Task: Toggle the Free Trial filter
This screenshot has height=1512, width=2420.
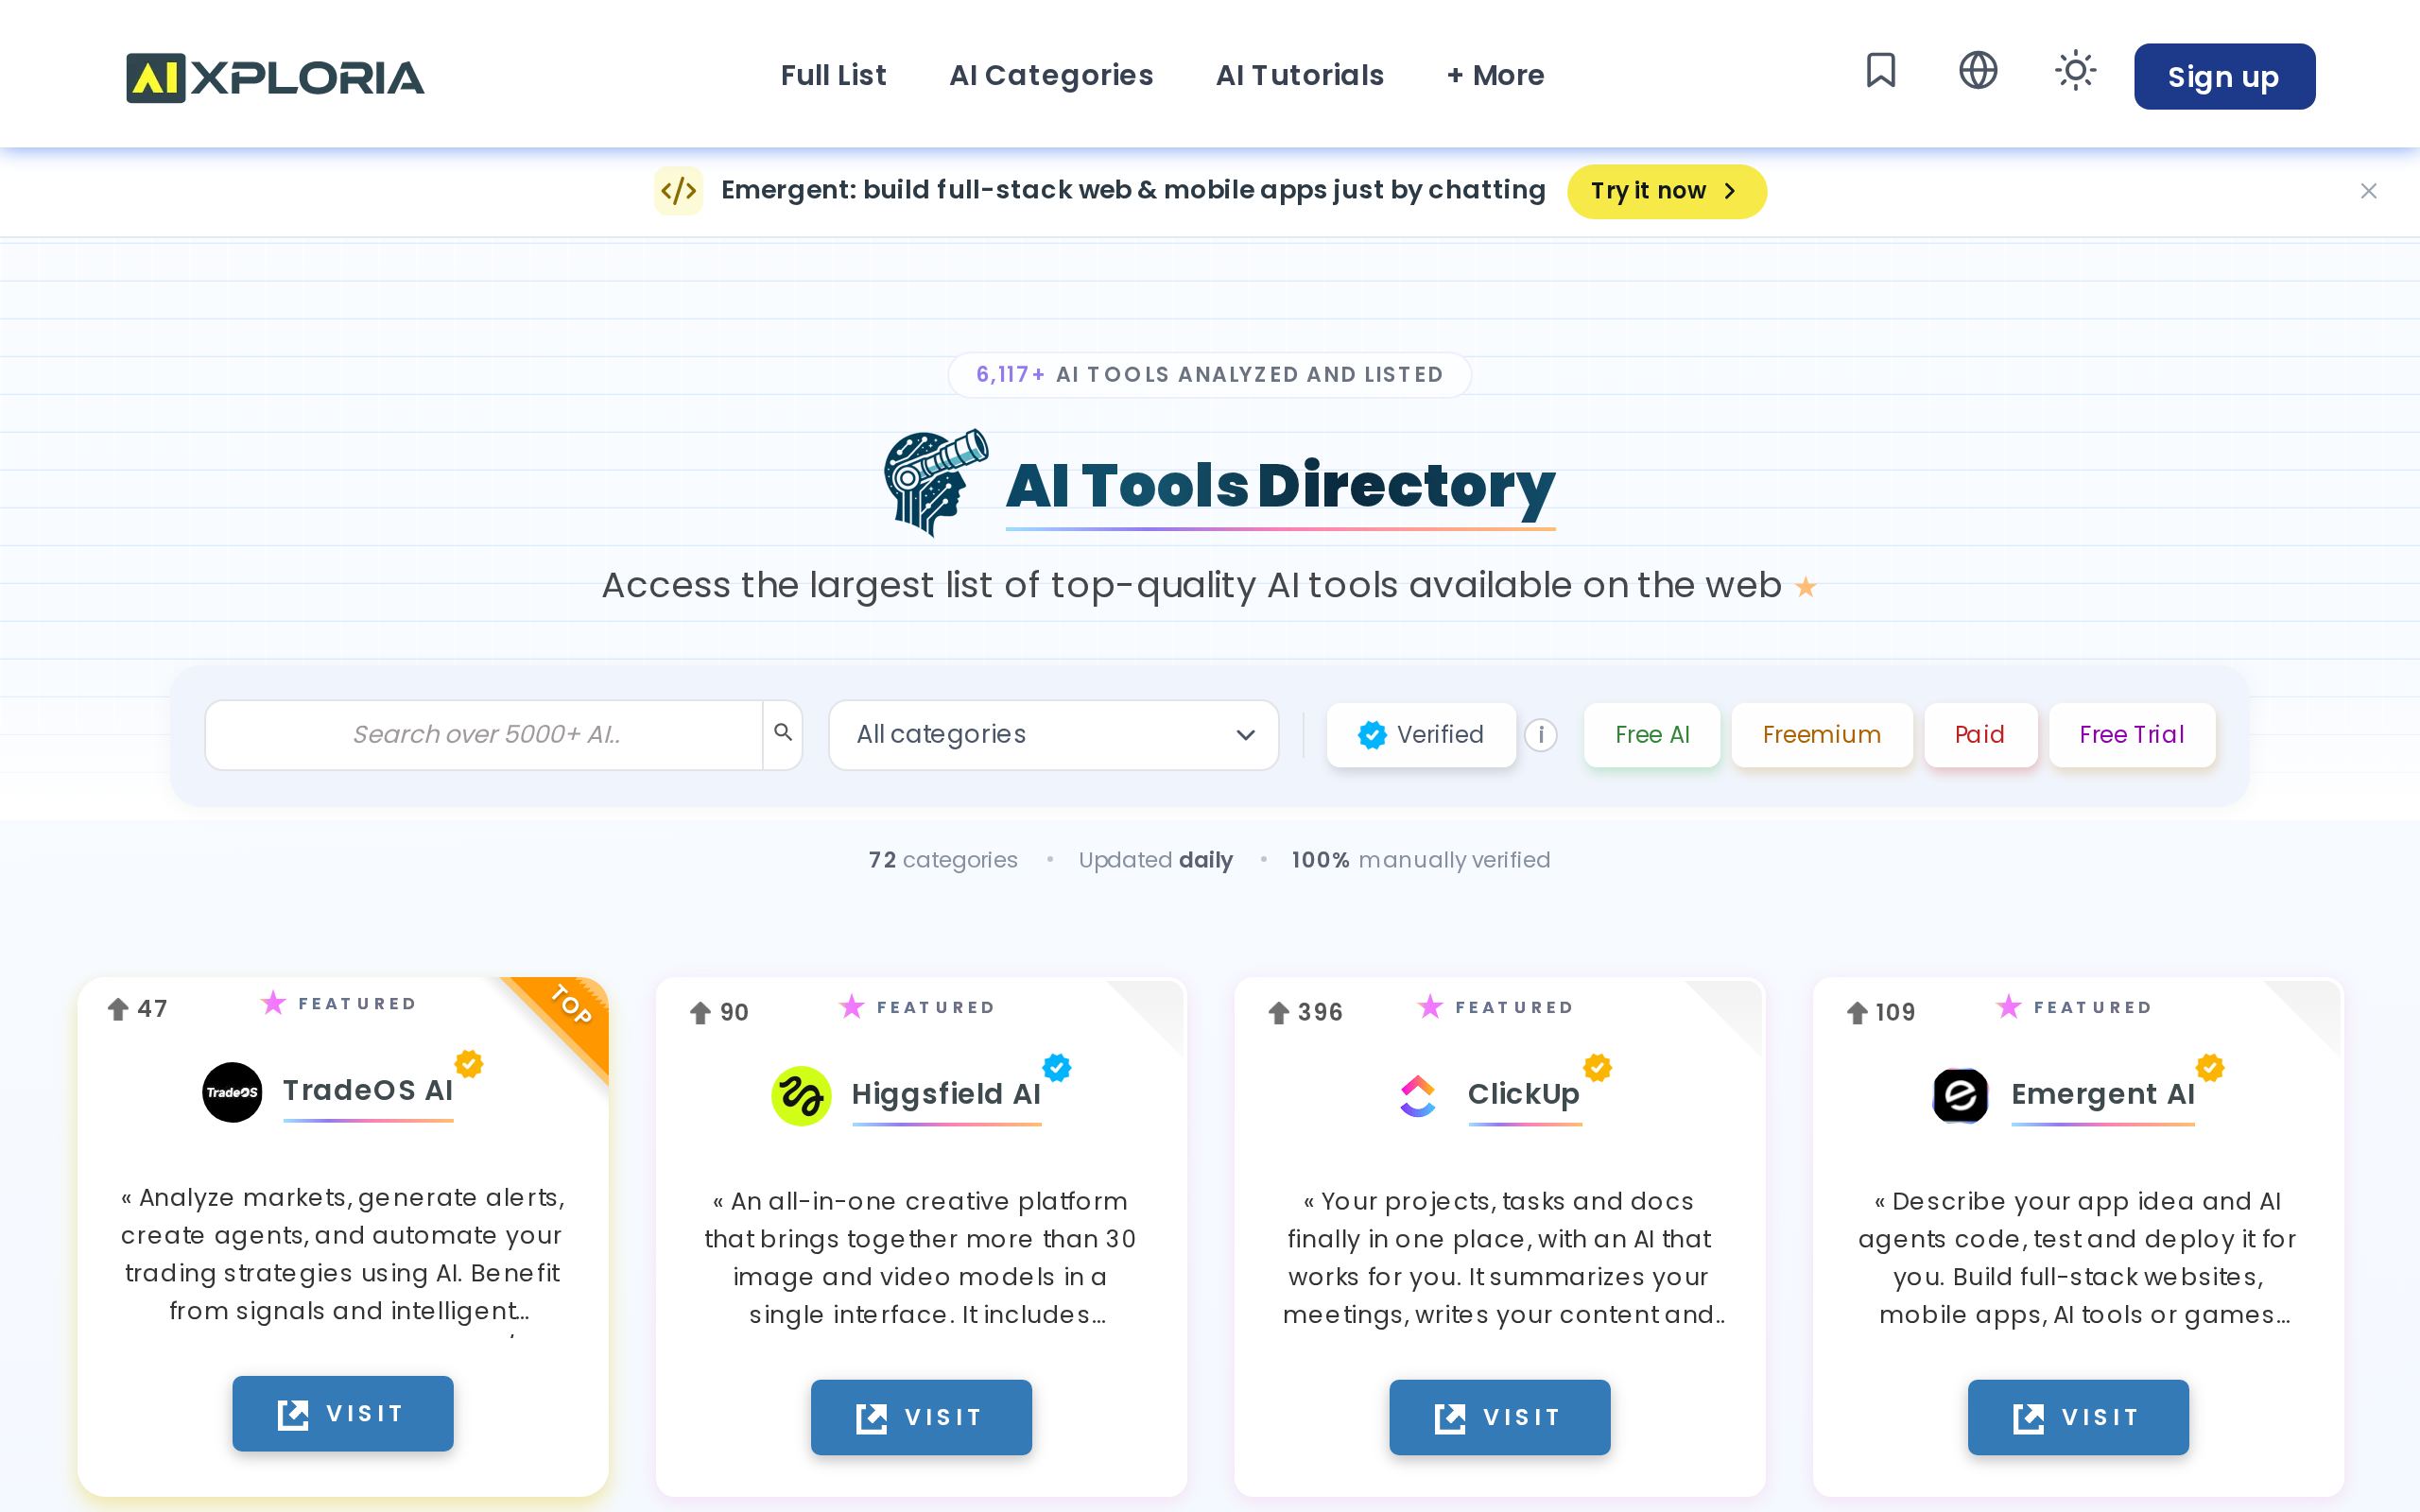Action: 2131,735
